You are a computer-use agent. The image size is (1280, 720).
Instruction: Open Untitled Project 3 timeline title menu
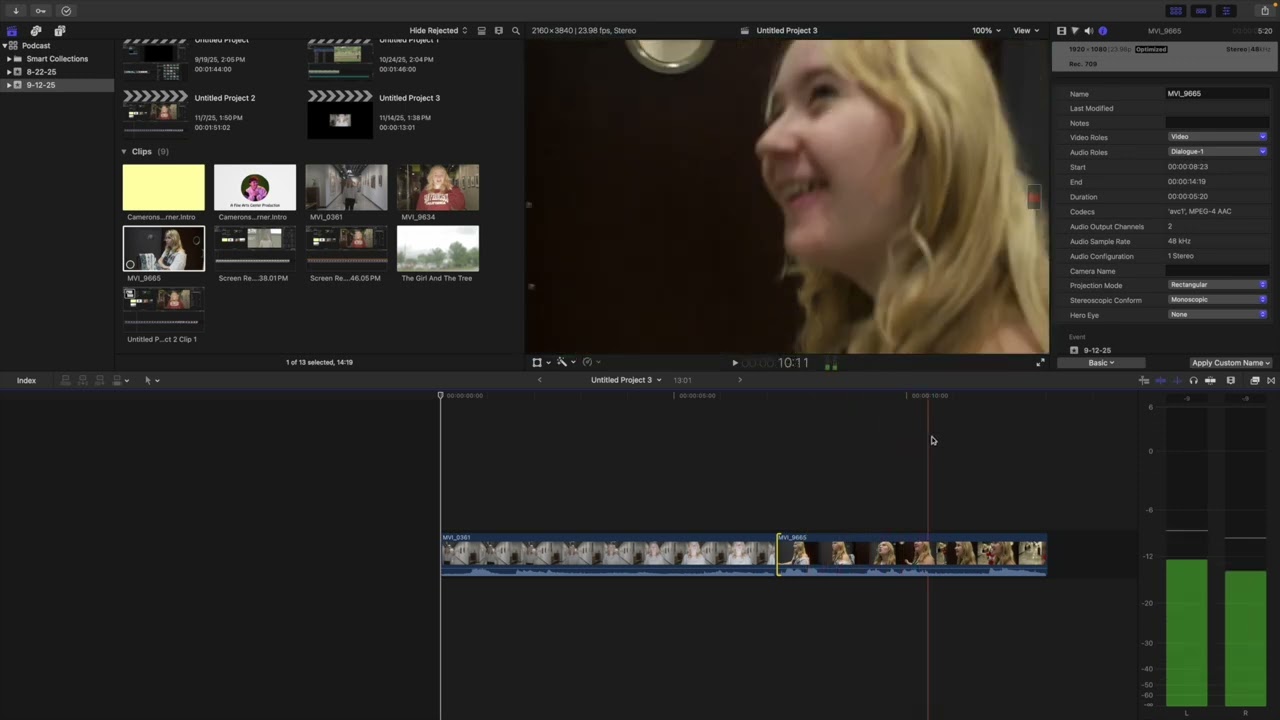[626, 380]
